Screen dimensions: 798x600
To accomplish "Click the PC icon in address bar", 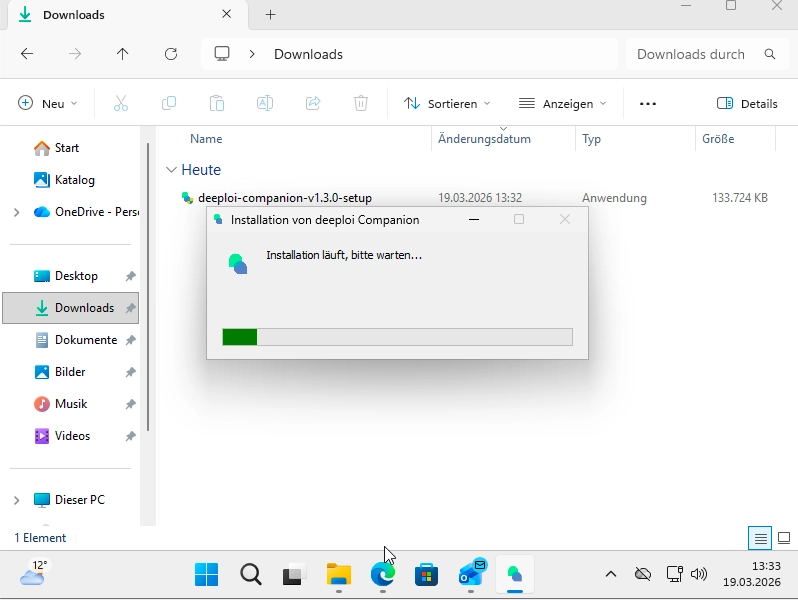I will [222, 54].
